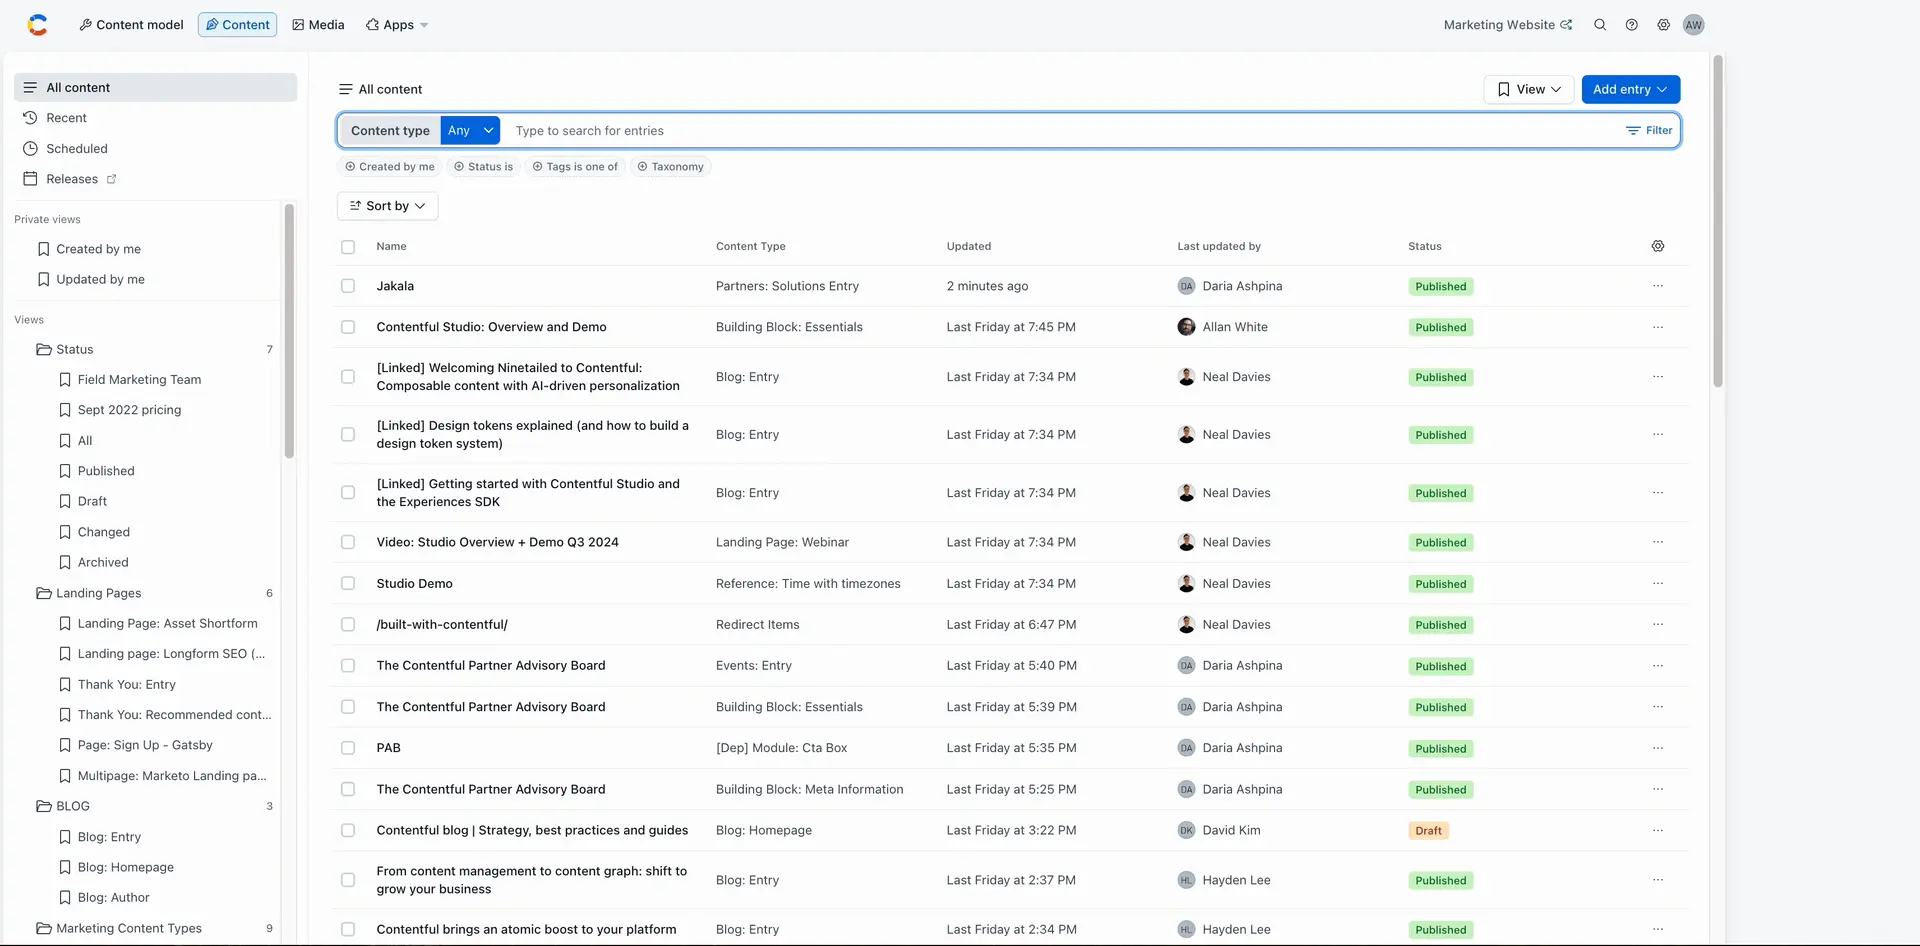Toggle the select-all checkbox in table header

click(x=348, y=247)
